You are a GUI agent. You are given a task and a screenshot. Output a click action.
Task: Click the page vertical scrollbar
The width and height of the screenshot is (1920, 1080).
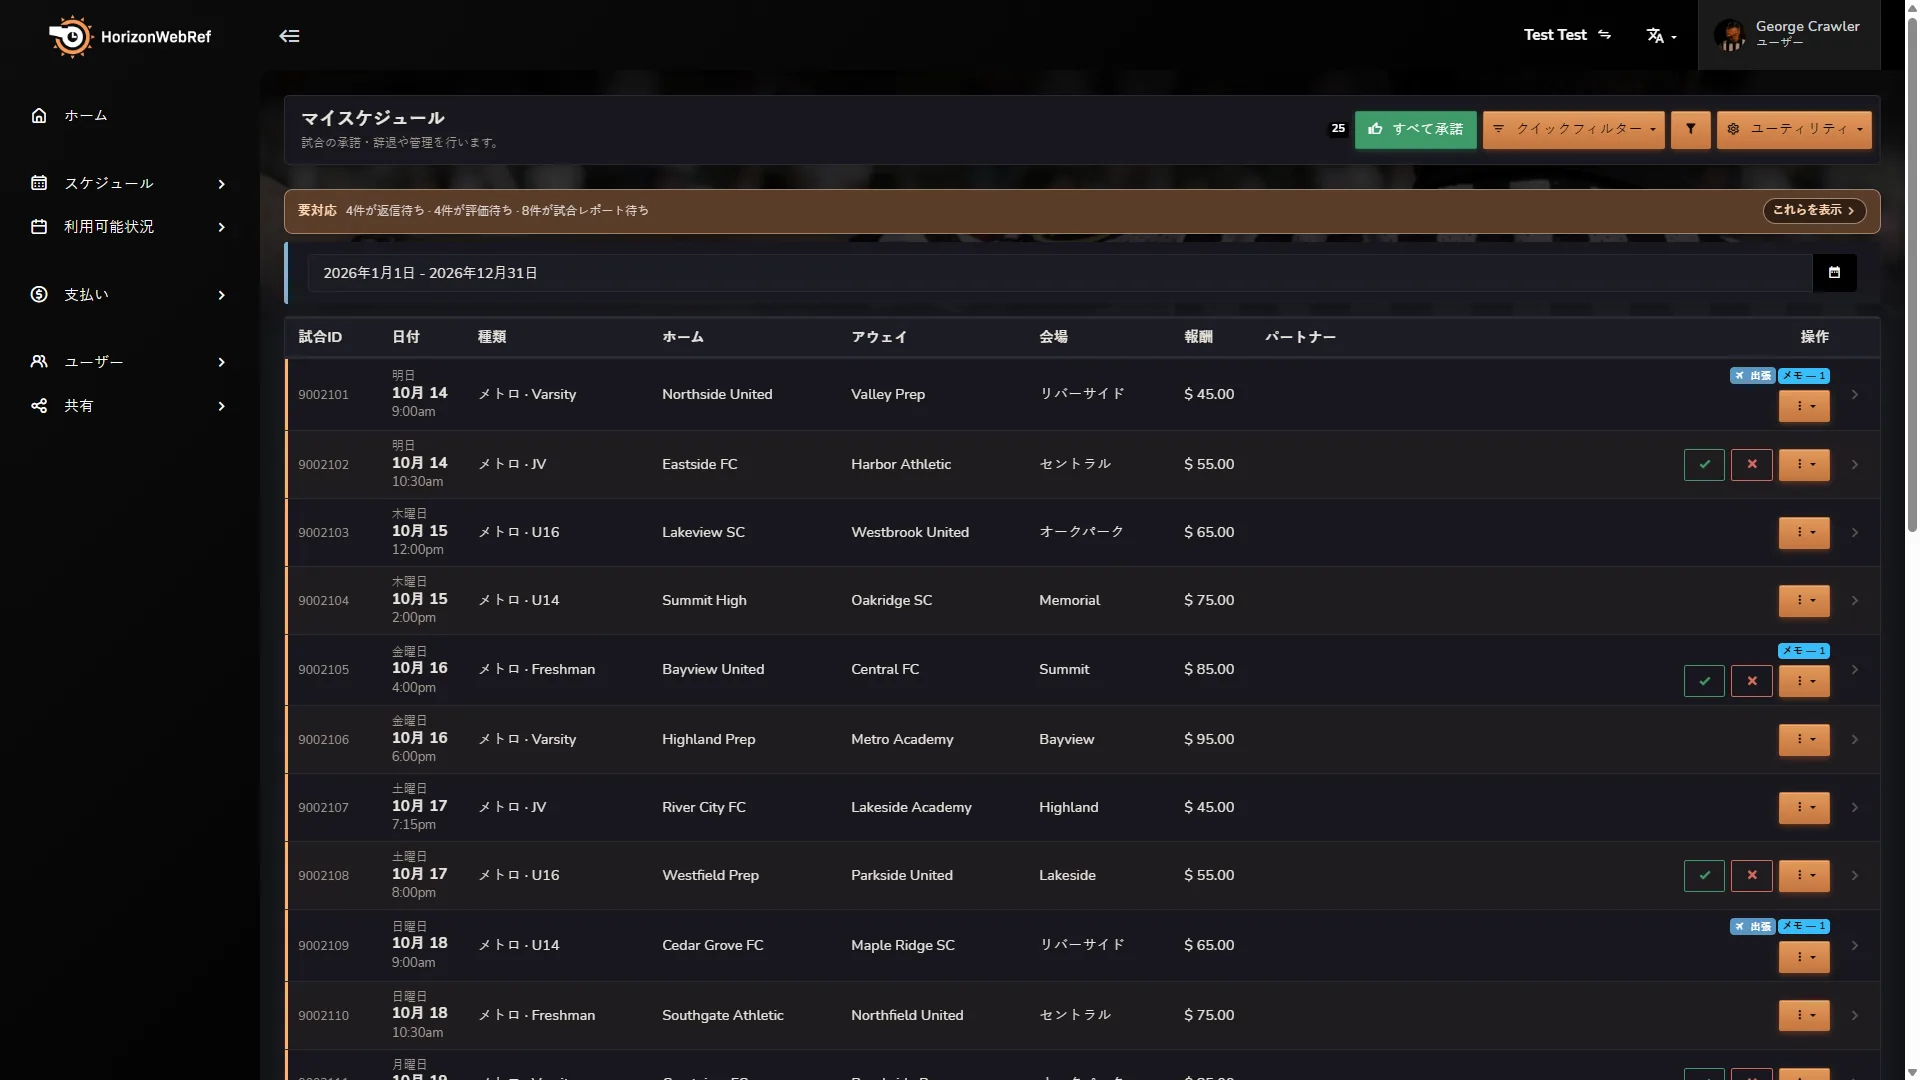click(1912, 275)
